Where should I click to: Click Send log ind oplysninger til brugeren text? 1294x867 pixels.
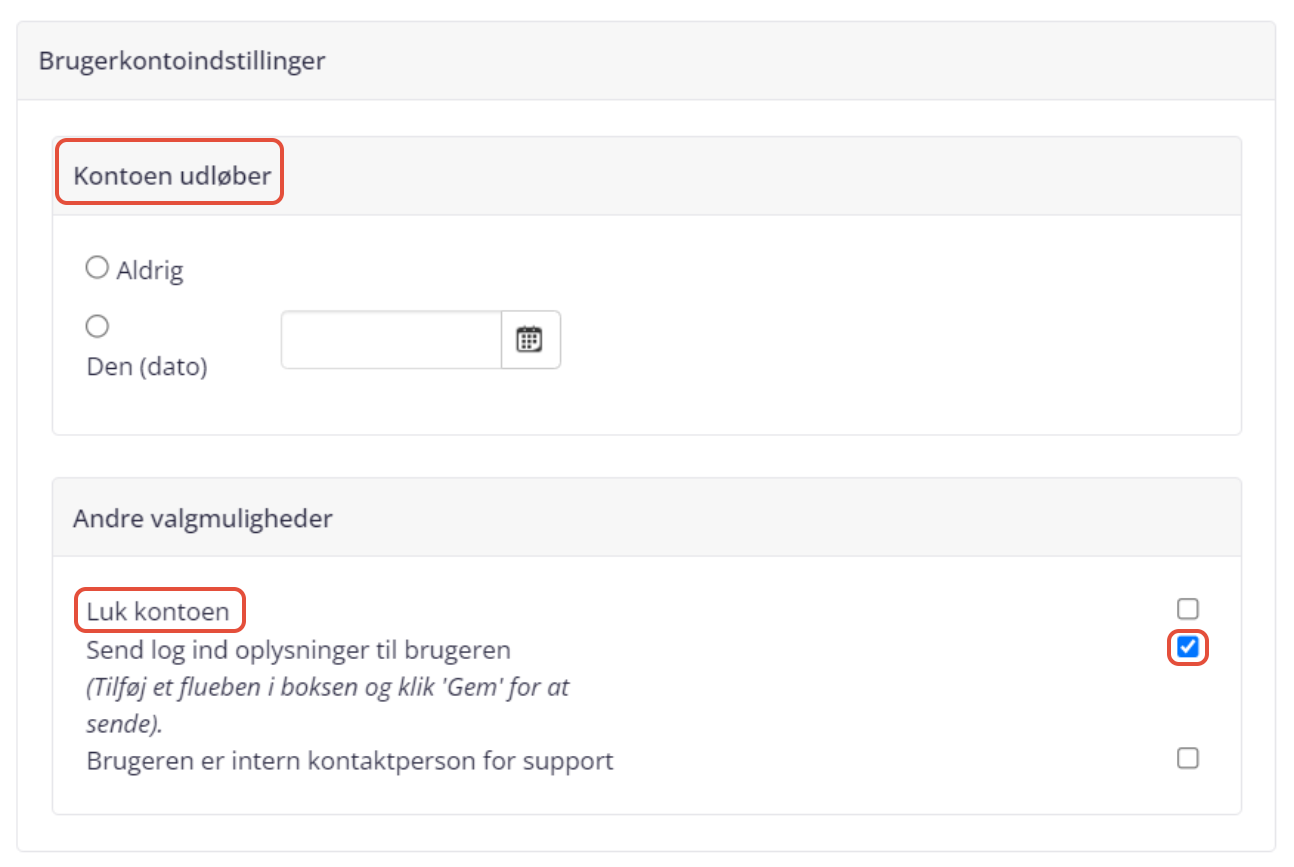coord(299,650)
